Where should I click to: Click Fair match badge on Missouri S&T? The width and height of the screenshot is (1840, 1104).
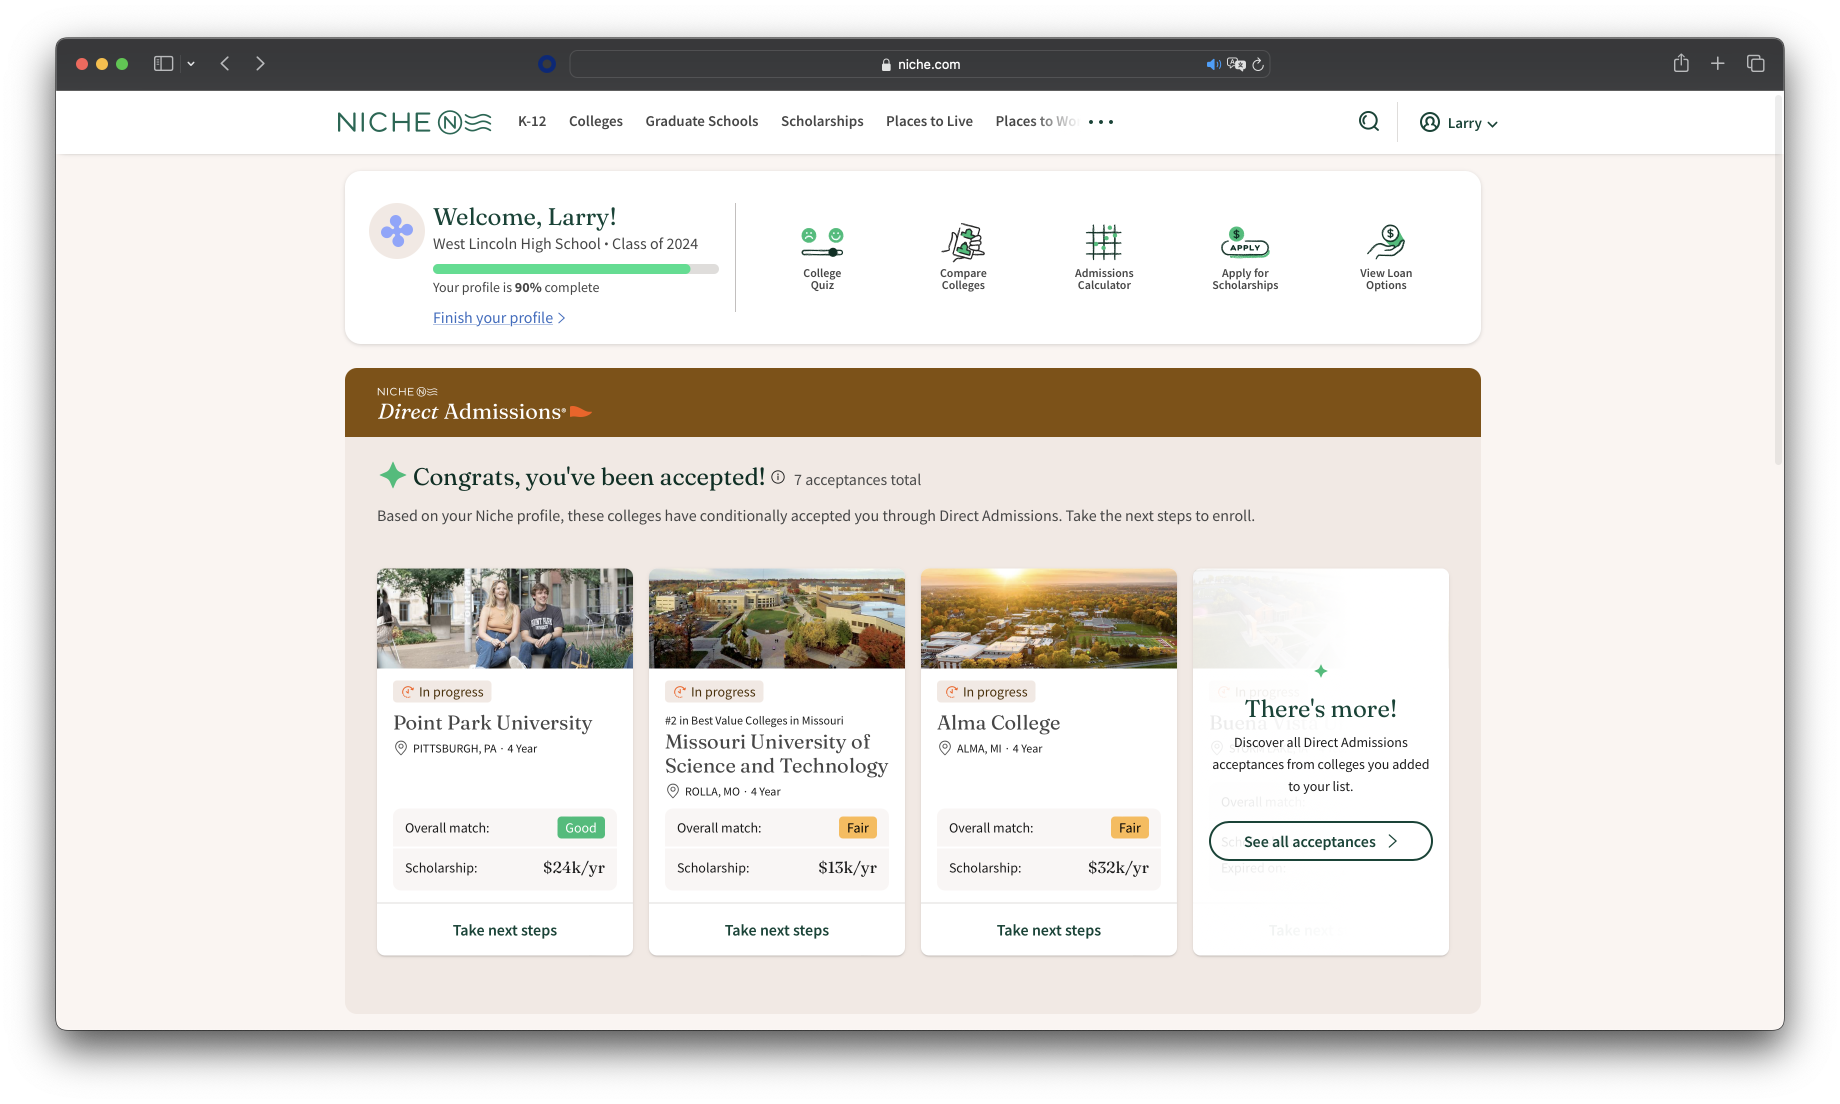(858, 828)
